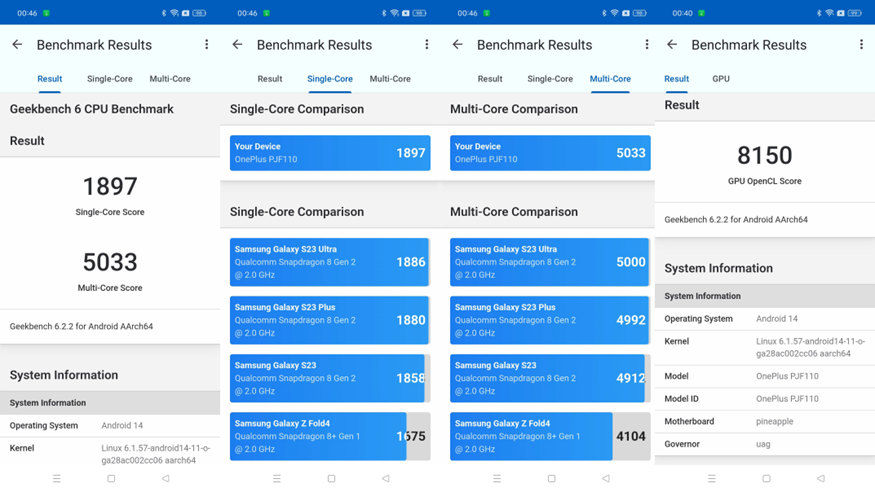Image resolution: width=875 pixels, height=492 pixels.
Task: Switch to the GPU tab
Action: click(x=721, y=79)
